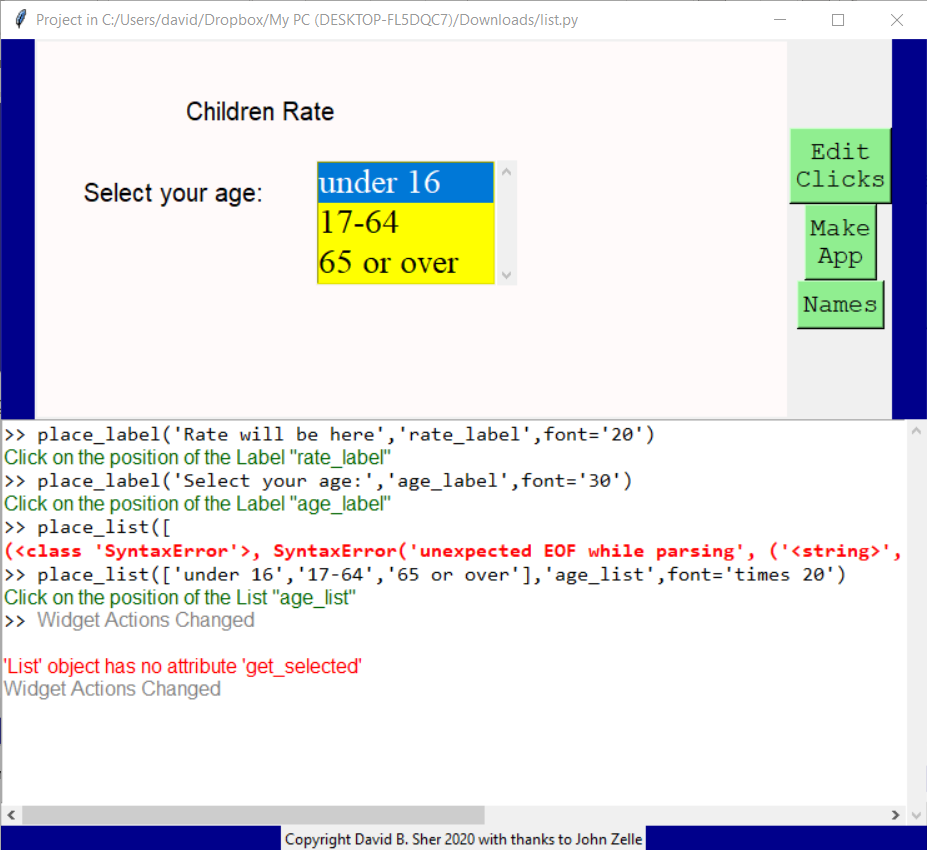The height and width of the screenshot is (850, 927).
Task: Maximize the list.py project window
Action: pos(838,20)
